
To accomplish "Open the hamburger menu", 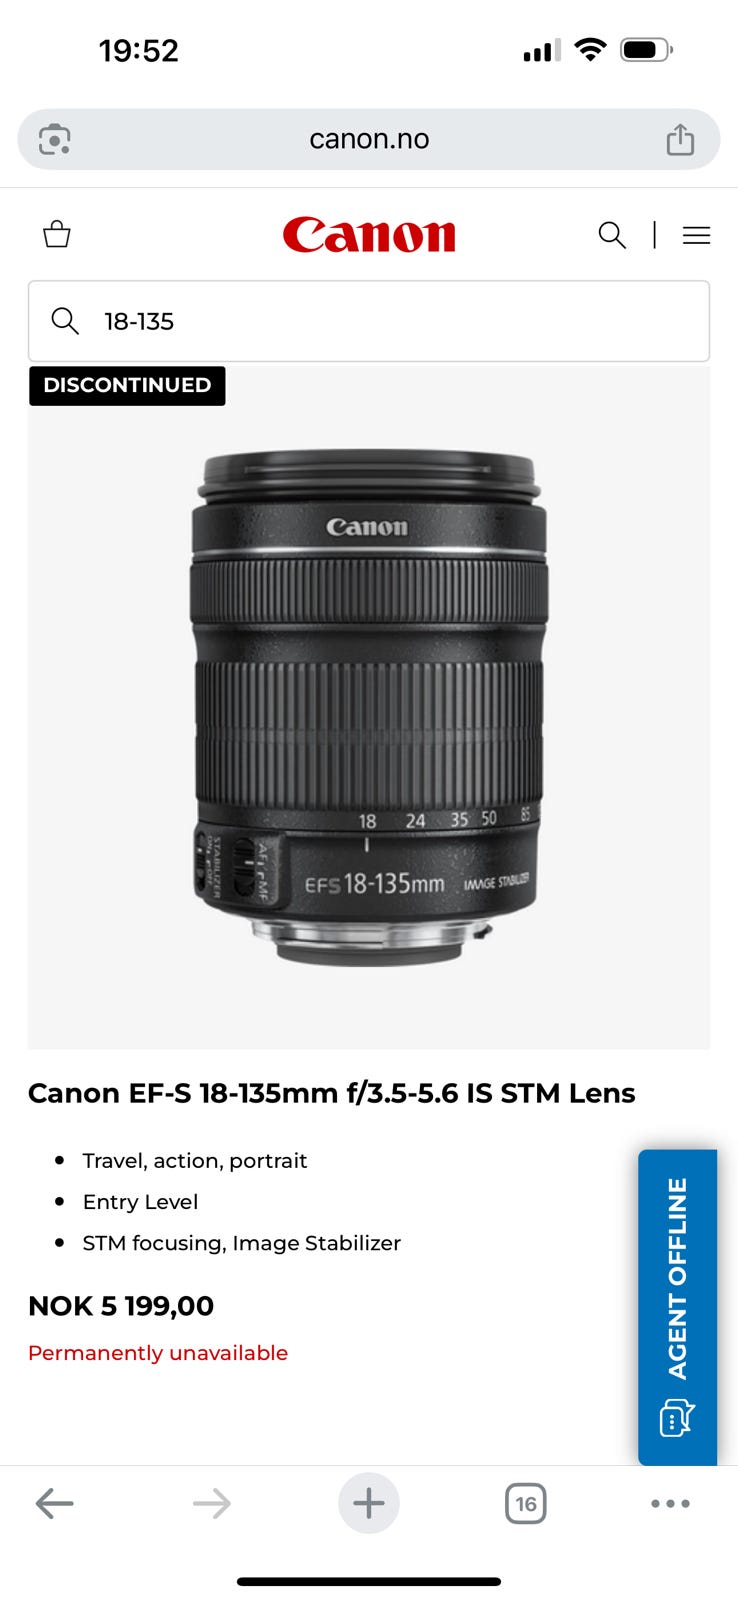I will coord(696,235).
